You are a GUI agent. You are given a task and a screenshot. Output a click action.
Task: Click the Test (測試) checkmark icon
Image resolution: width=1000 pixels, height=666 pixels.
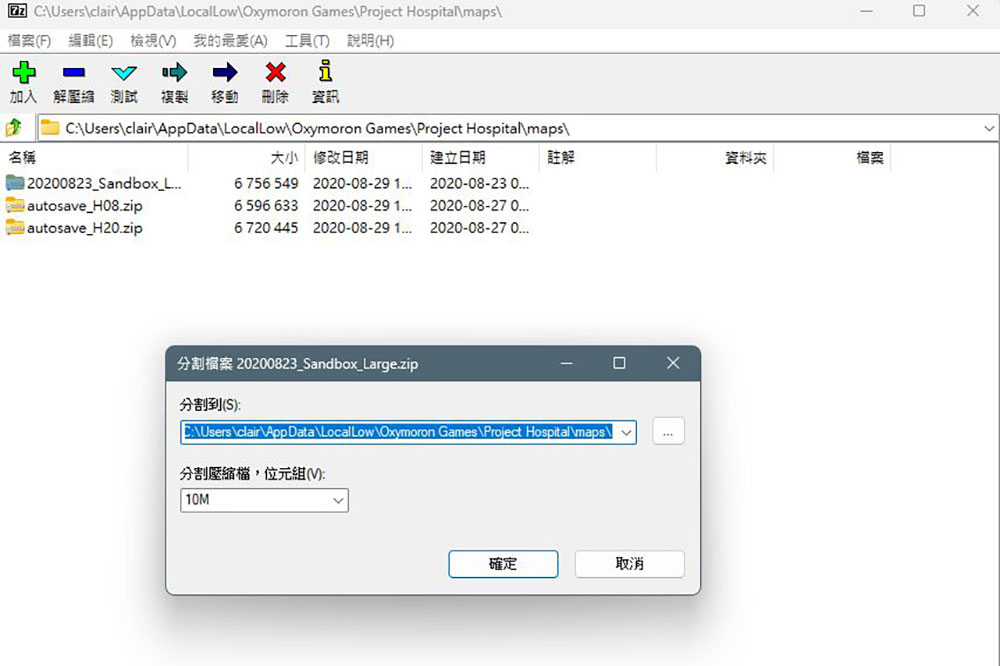(124, 73)
